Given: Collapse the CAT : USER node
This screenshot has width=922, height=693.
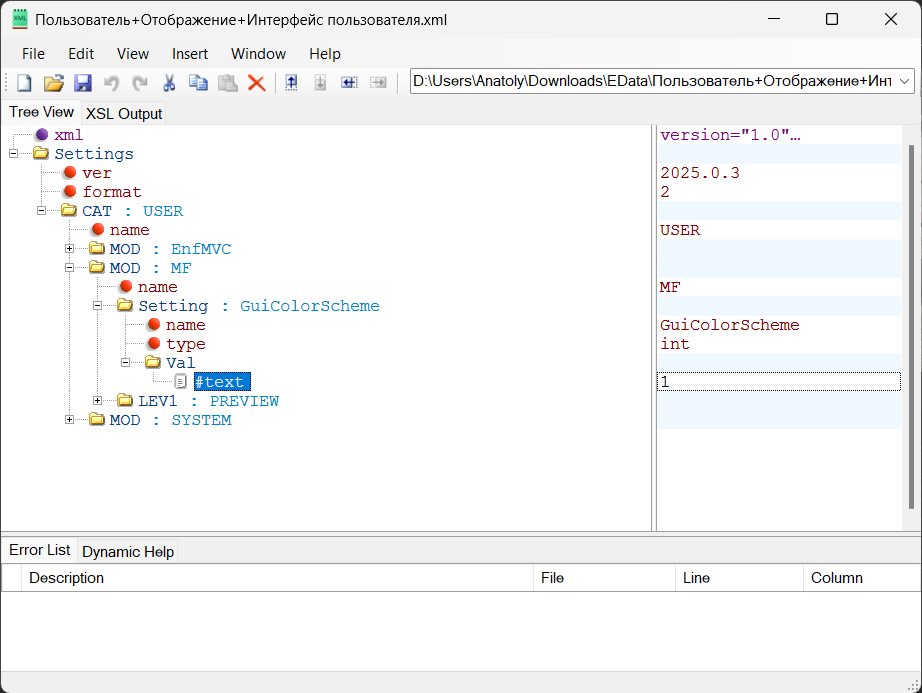Looking at the screenshot, I should pos(41,210).
